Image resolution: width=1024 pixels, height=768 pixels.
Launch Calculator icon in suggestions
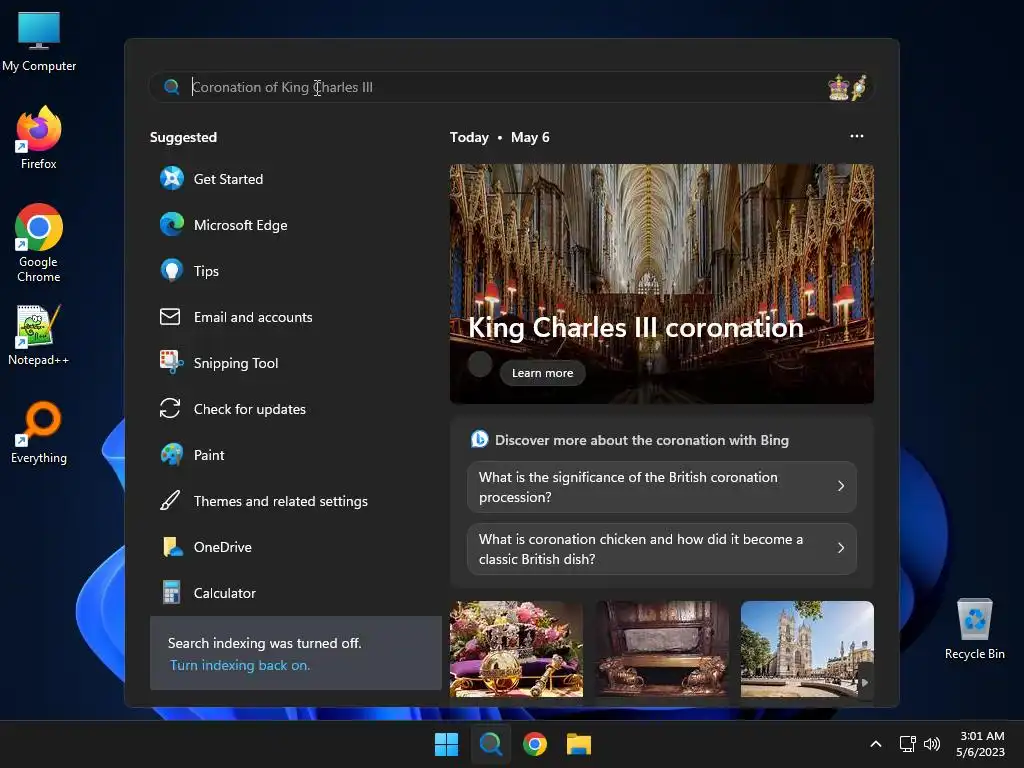tap(171, 592)
